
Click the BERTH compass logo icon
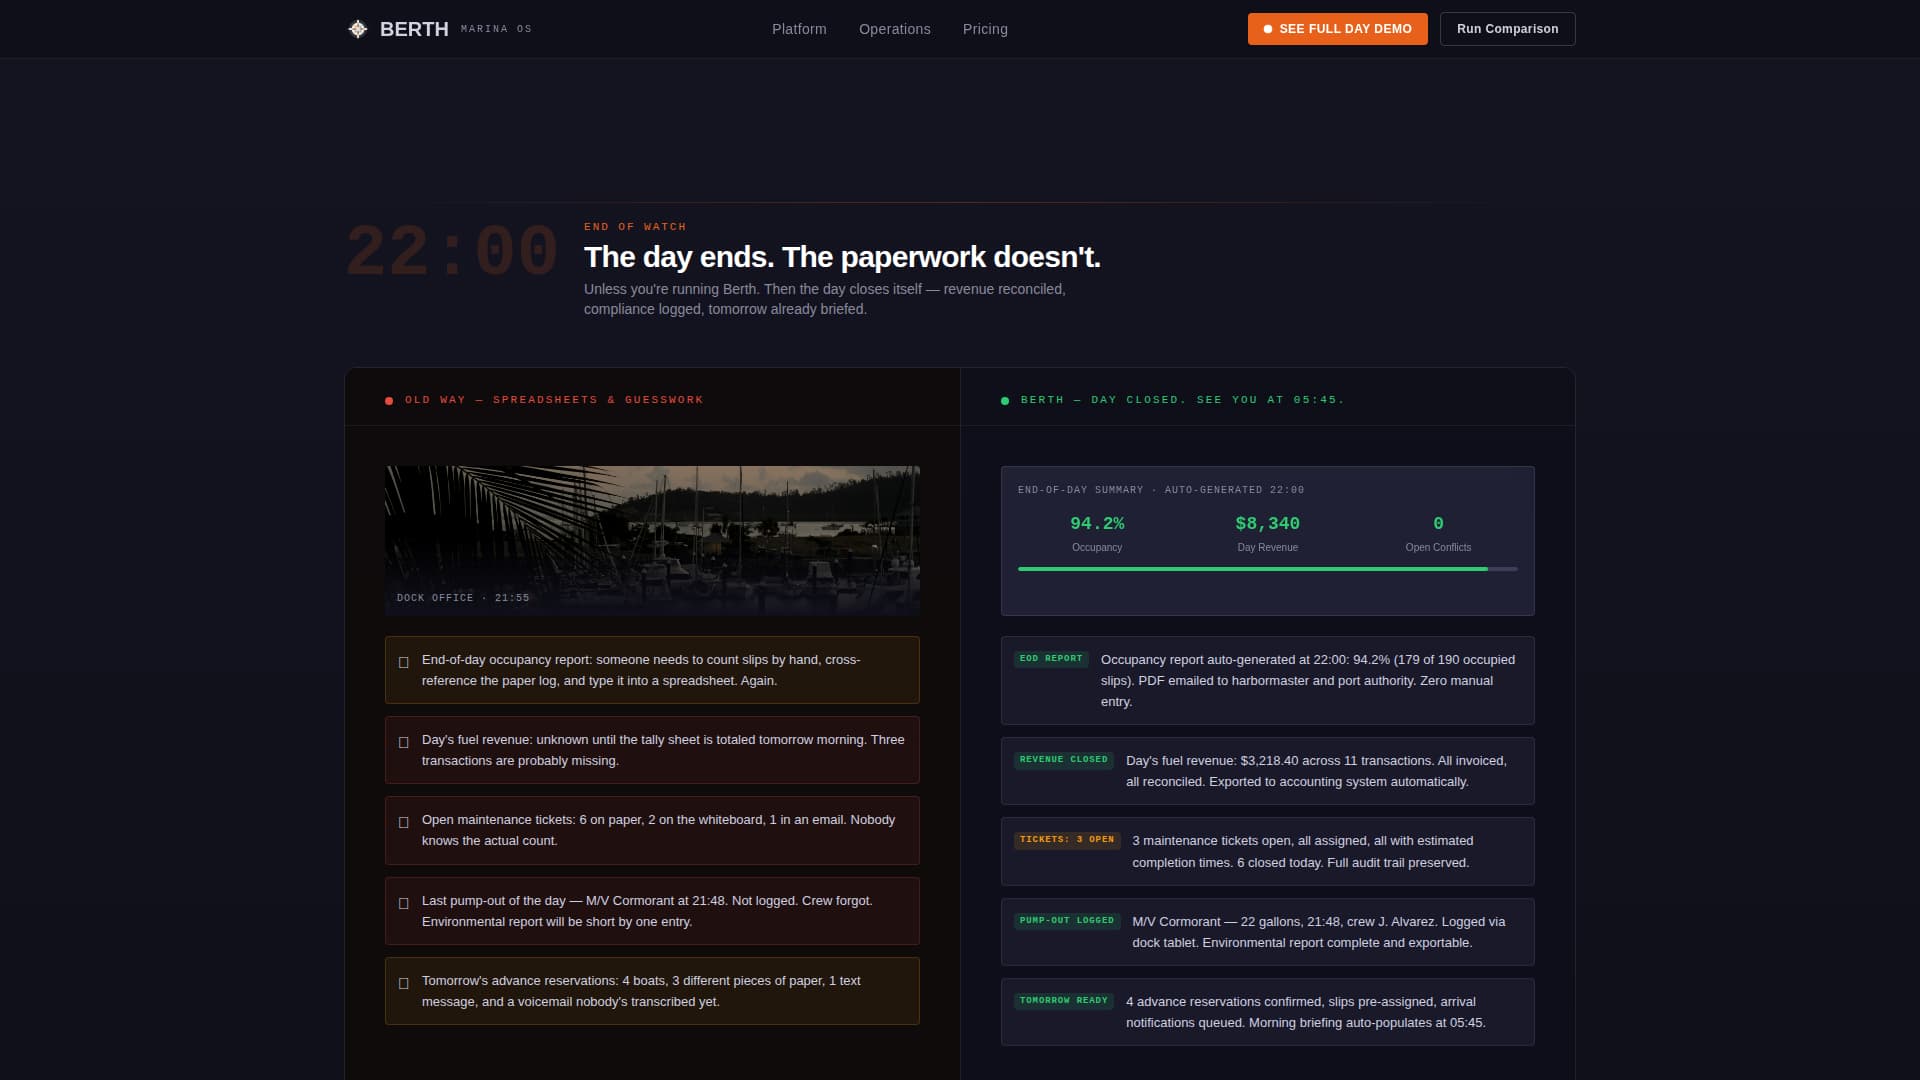point(356,28)
